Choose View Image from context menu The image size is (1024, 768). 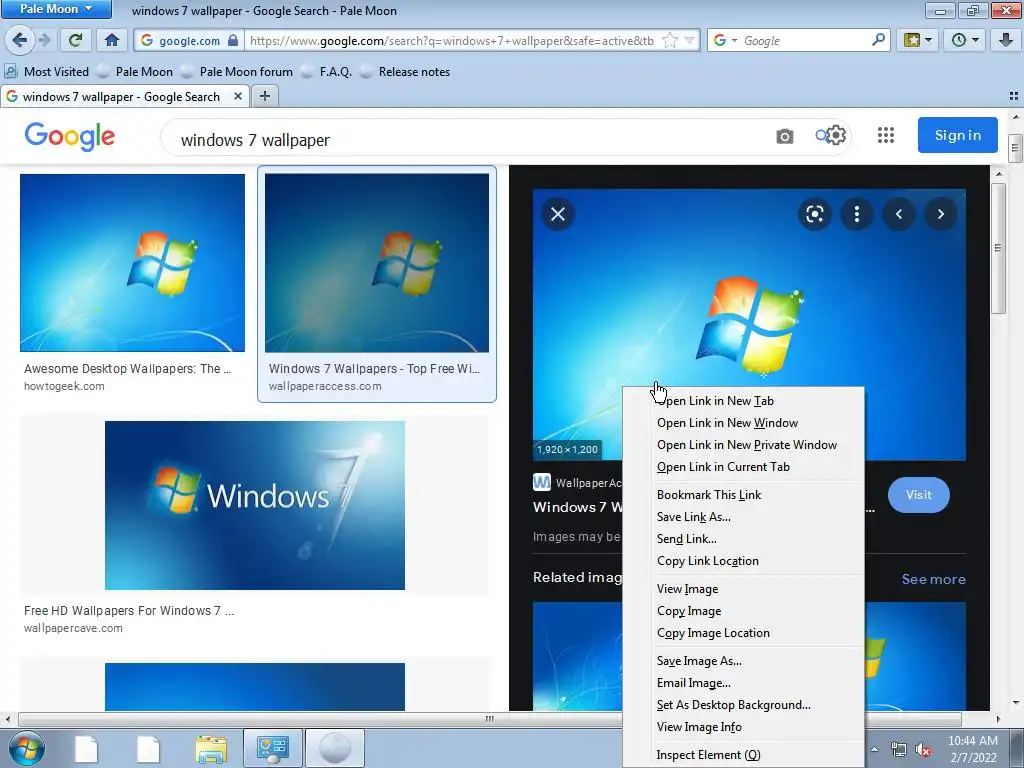pos(743,589)
